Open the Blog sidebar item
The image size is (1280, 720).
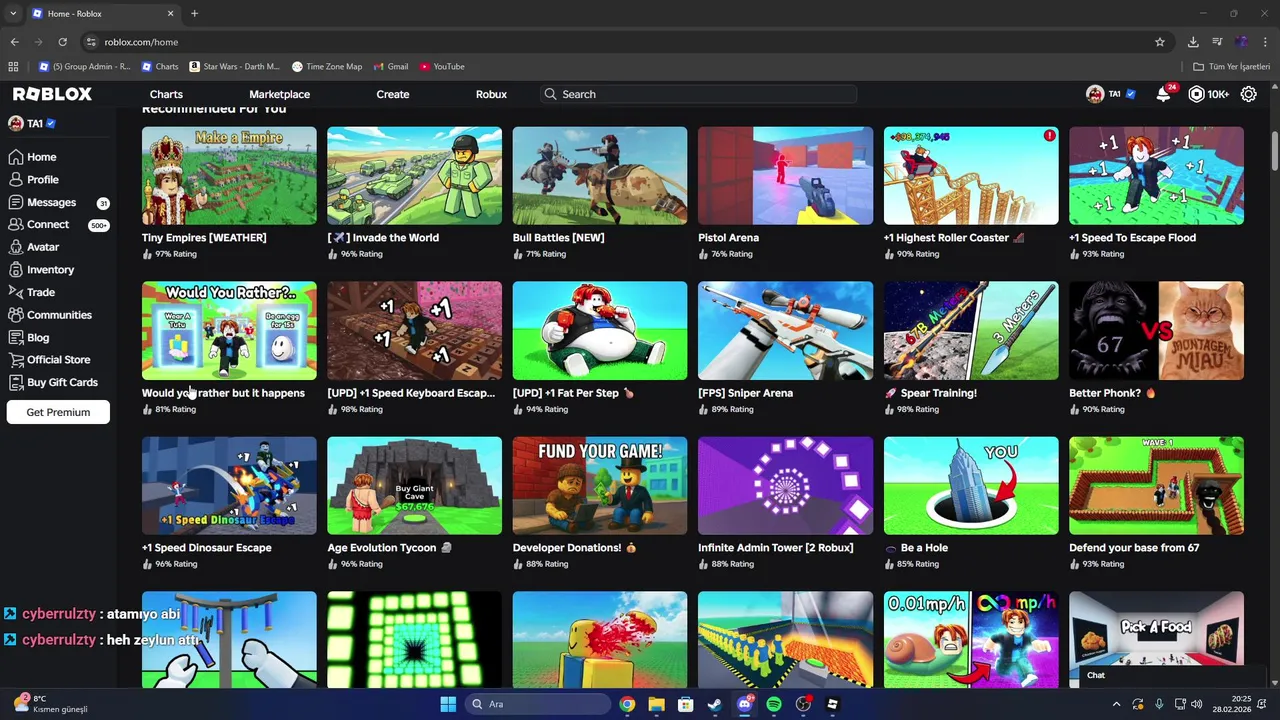pos(29,337)
